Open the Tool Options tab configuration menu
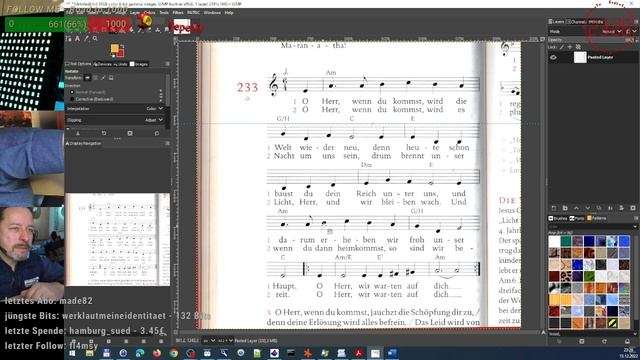 tap(167, 64)
